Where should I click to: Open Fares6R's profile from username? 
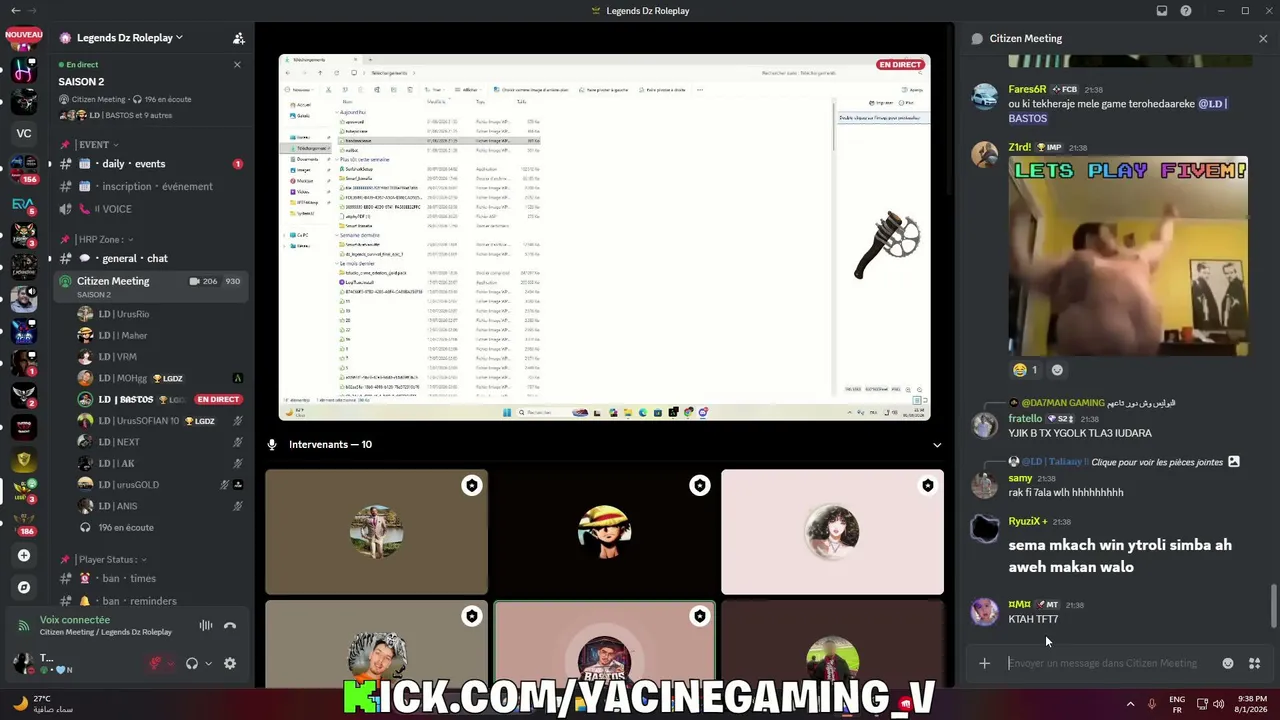pos(1027,90)
